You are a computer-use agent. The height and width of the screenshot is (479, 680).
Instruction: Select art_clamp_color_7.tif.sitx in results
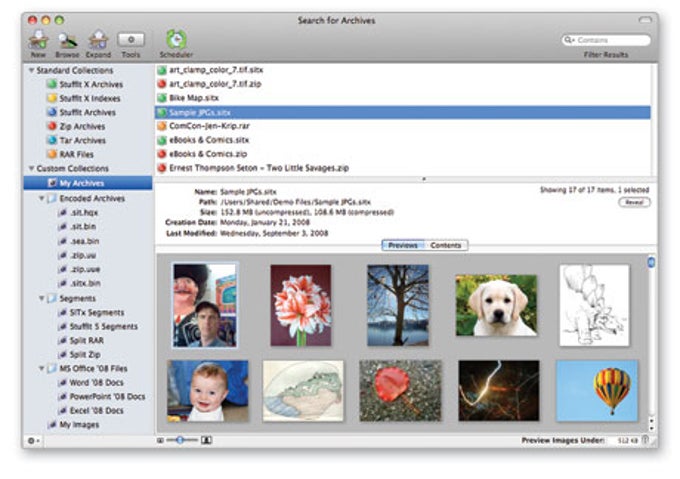pos(402,70)
